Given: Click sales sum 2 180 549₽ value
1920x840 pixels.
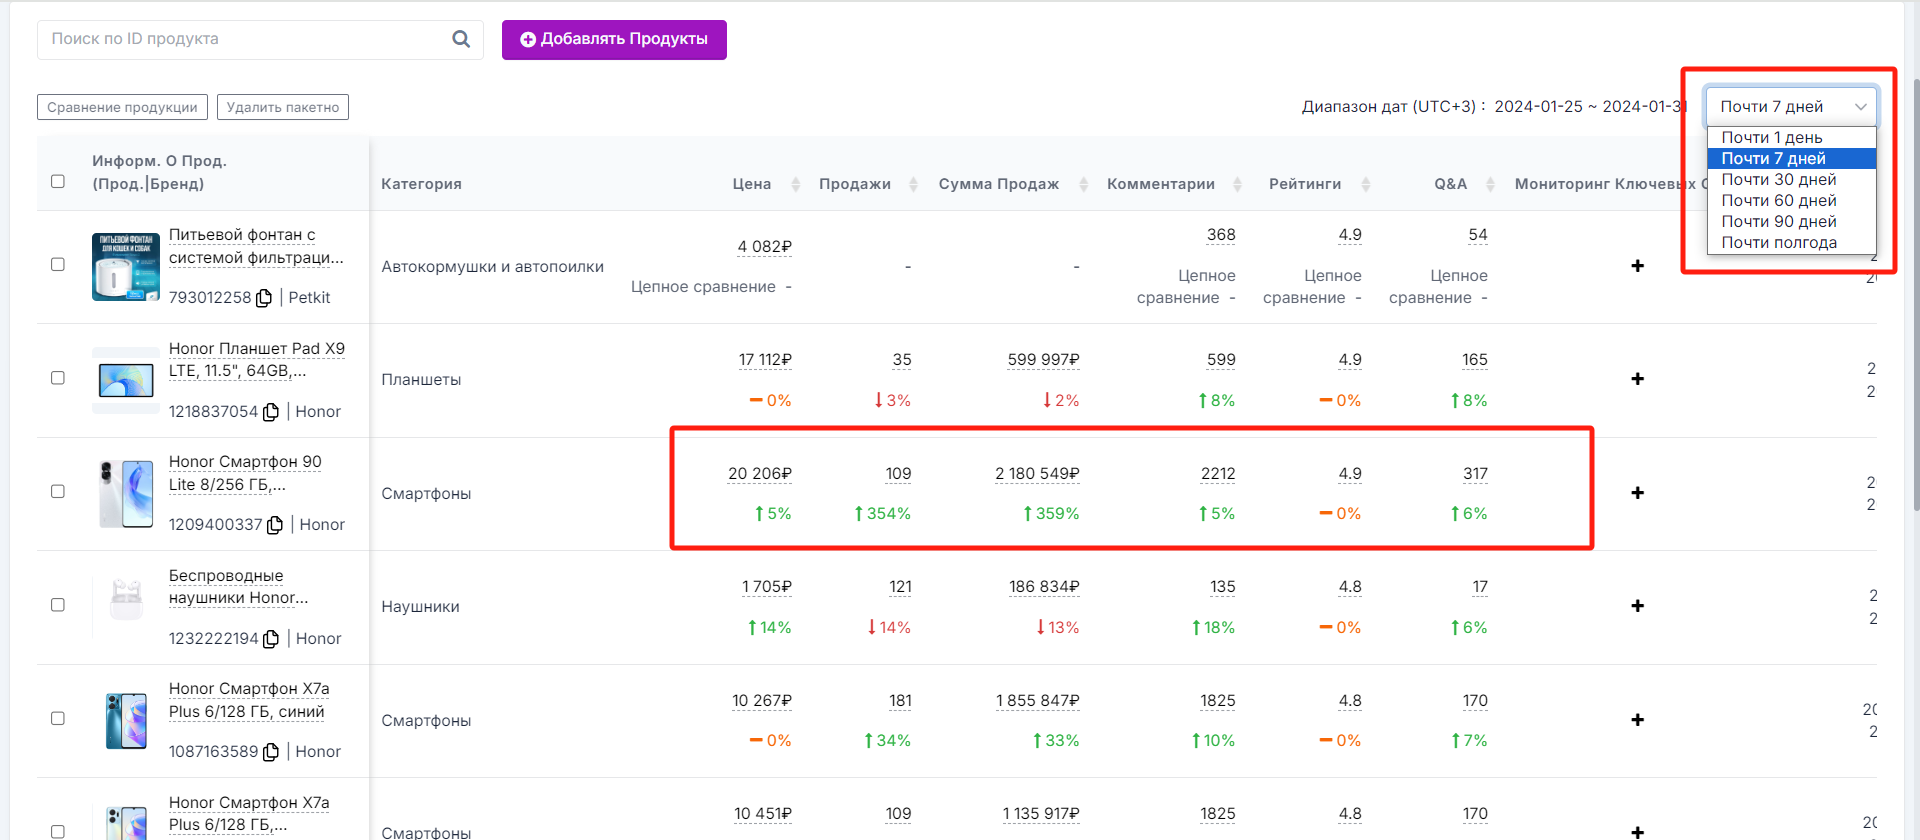Looking at the screenshot, I should click(x=1037, y=474).
